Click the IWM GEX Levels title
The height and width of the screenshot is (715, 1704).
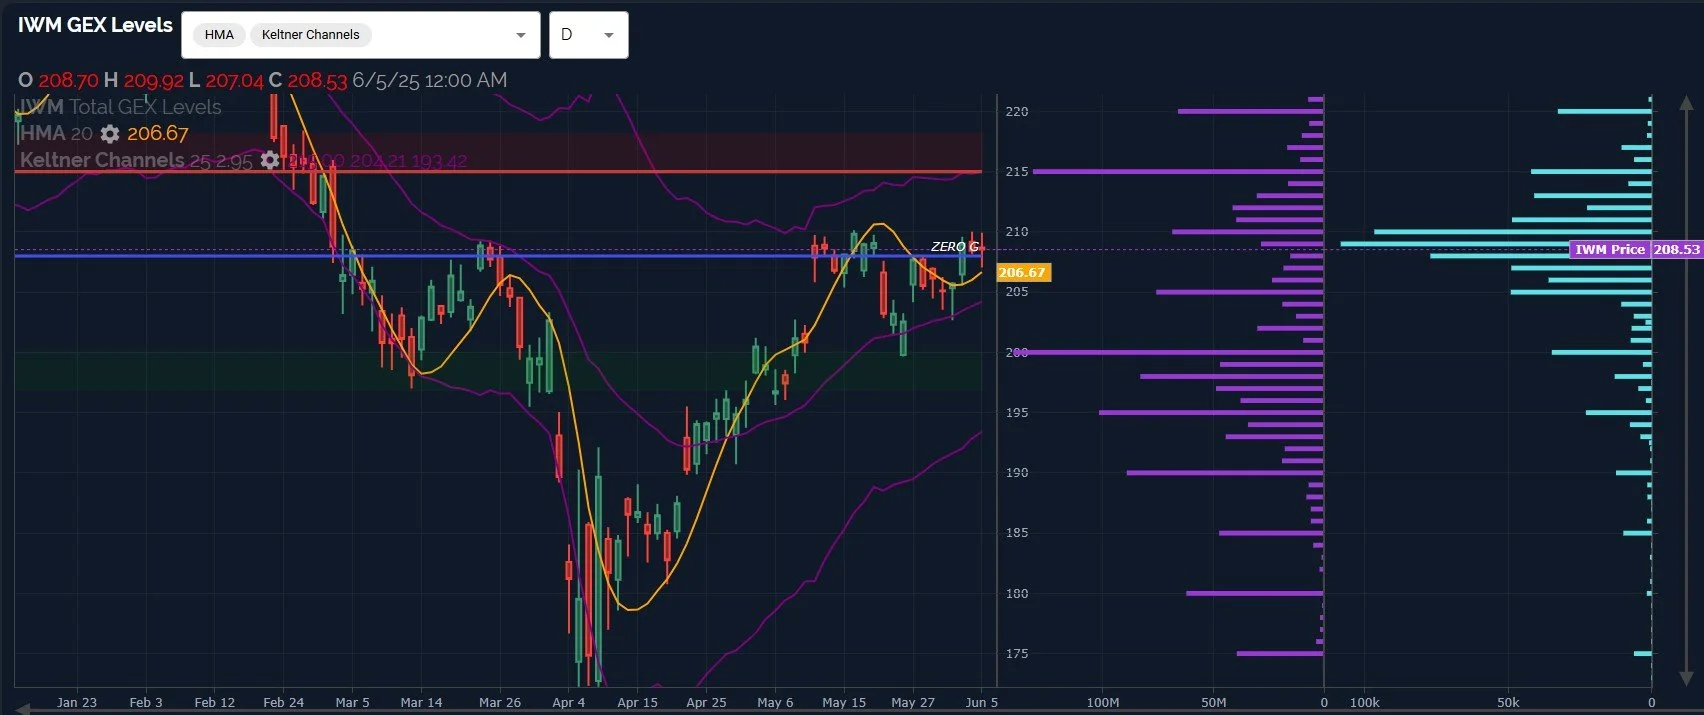[x=95, y=25]
